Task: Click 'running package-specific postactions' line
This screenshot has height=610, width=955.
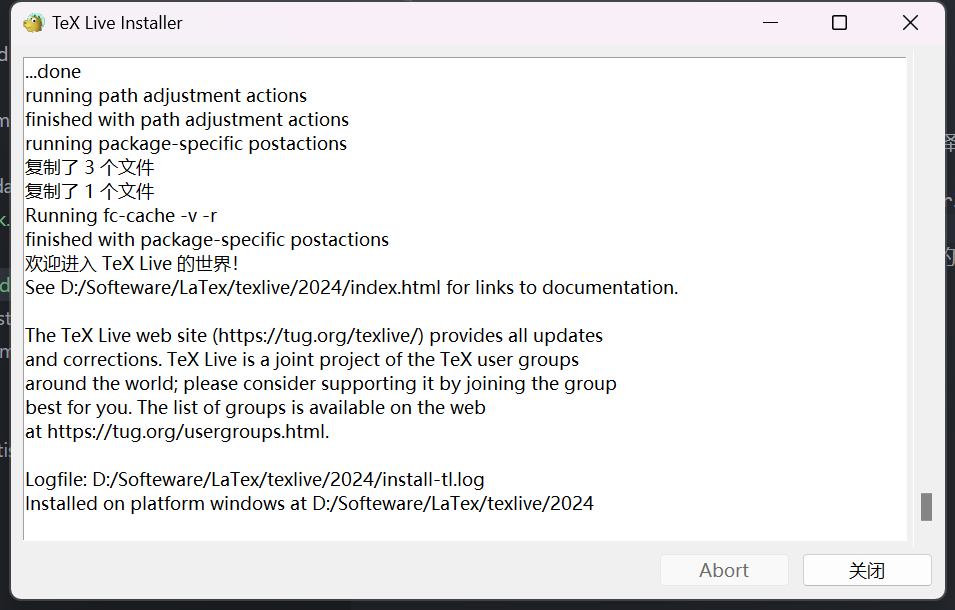Action: point(186,144)
